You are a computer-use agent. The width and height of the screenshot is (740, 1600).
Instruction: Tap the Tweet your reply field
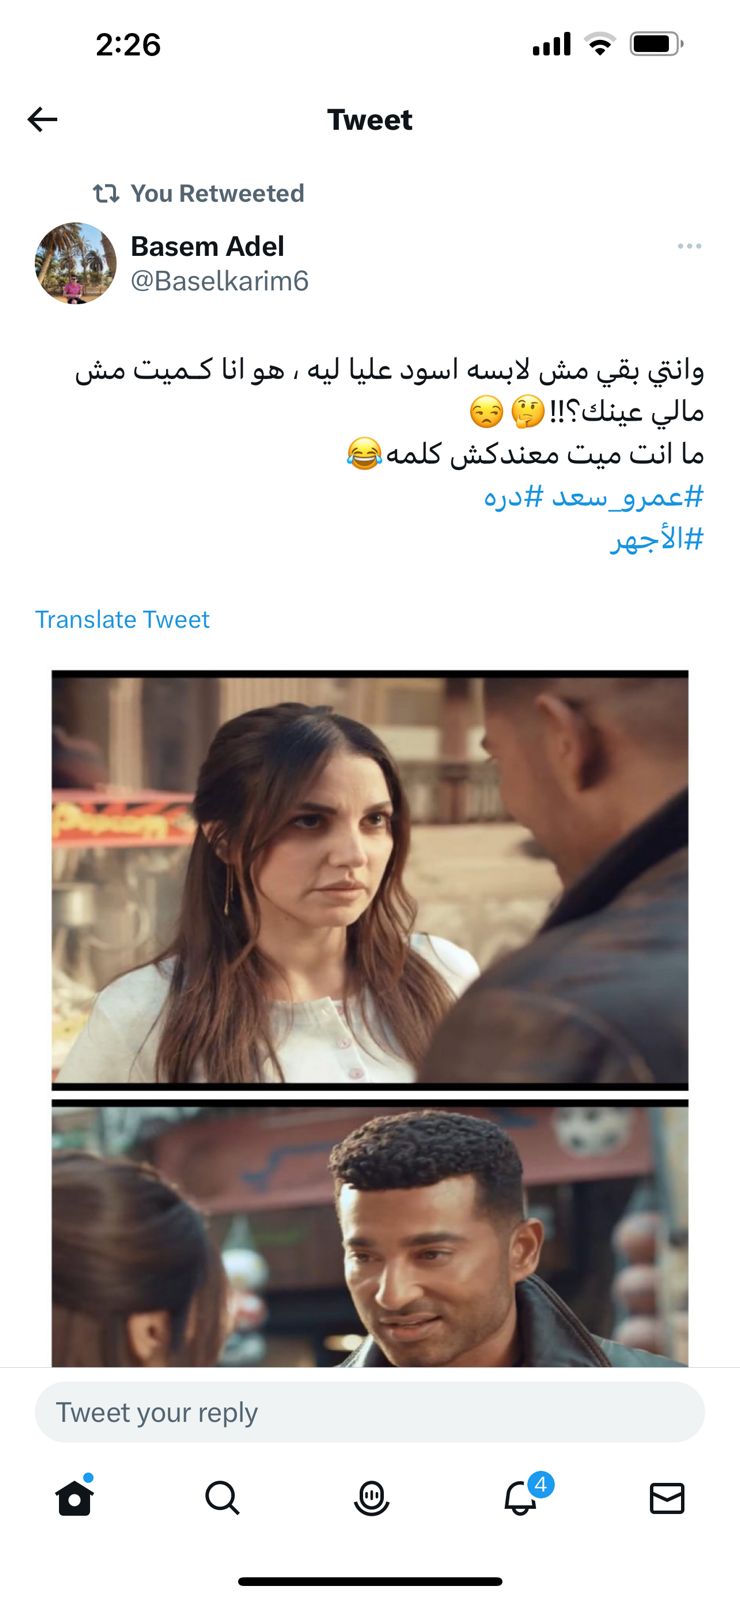click(x=370, y=1412)
